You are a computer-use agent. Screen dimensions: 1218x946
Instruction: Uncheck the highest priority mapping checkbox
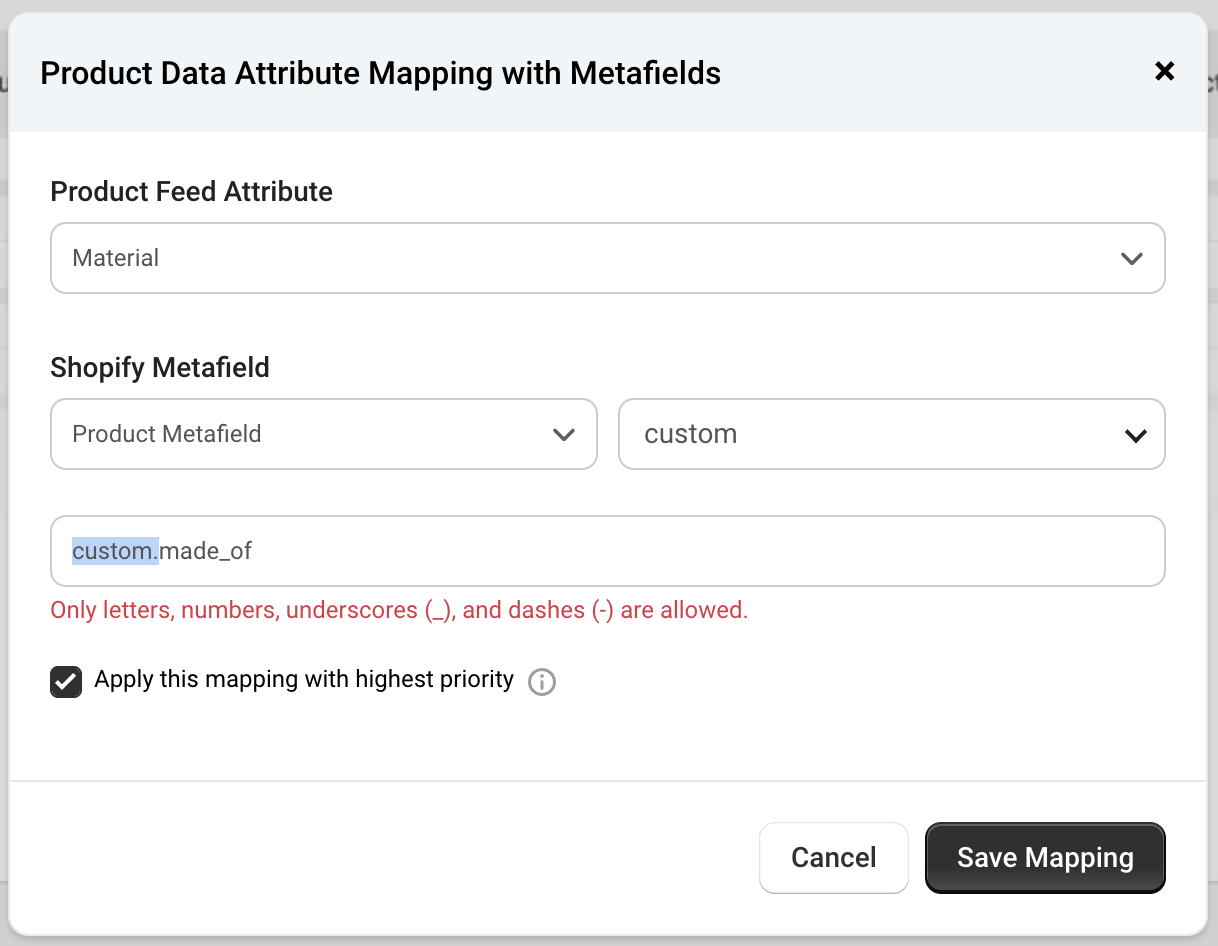[x=66, y=682]
